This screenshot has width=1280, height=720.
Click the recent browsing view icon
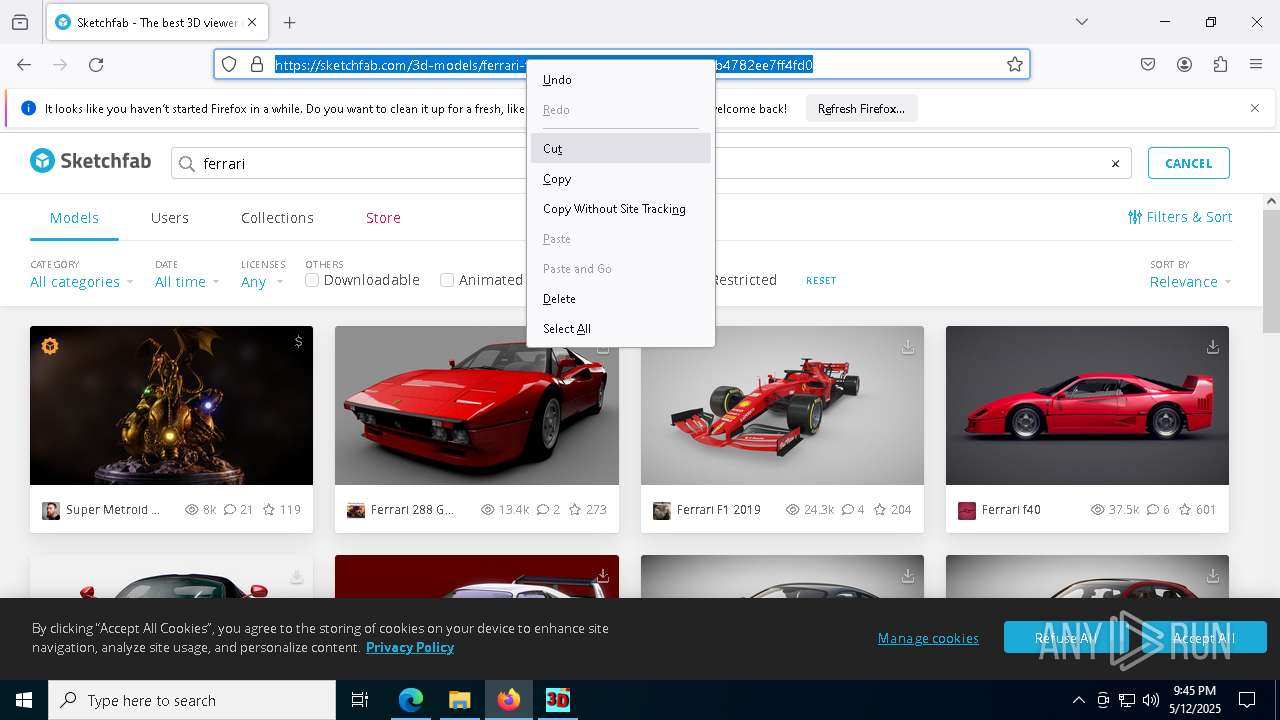point(20,22)
